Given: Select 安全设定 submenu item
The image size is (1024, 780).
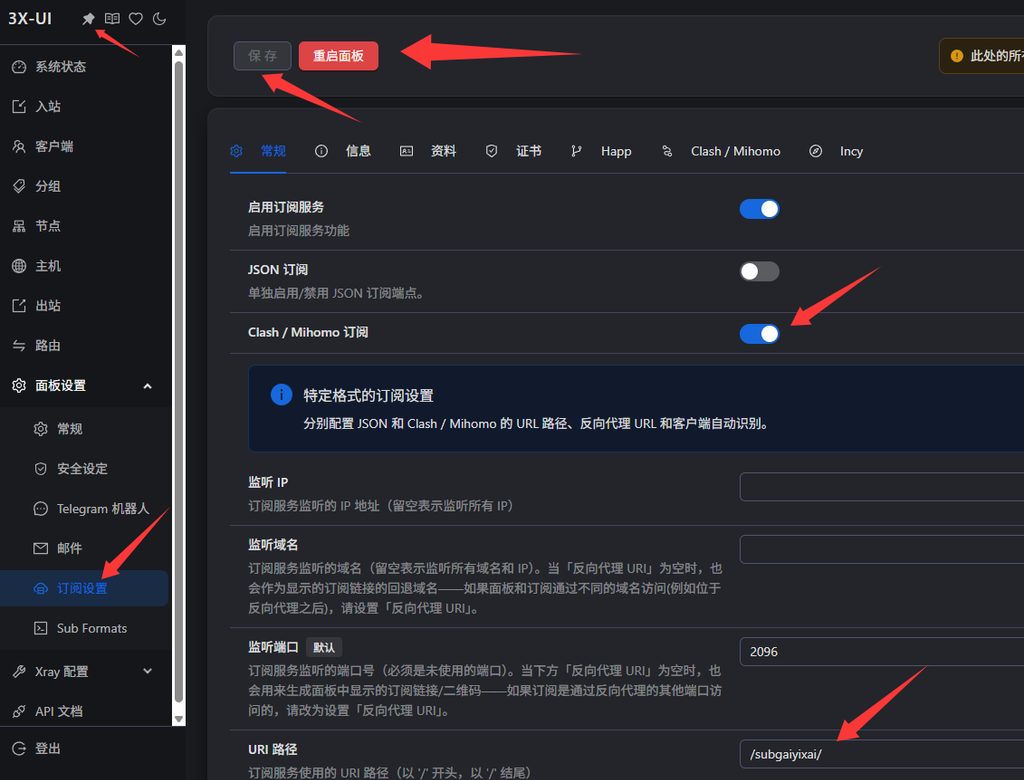Looking at the screenshot, I should click(85, 469).
